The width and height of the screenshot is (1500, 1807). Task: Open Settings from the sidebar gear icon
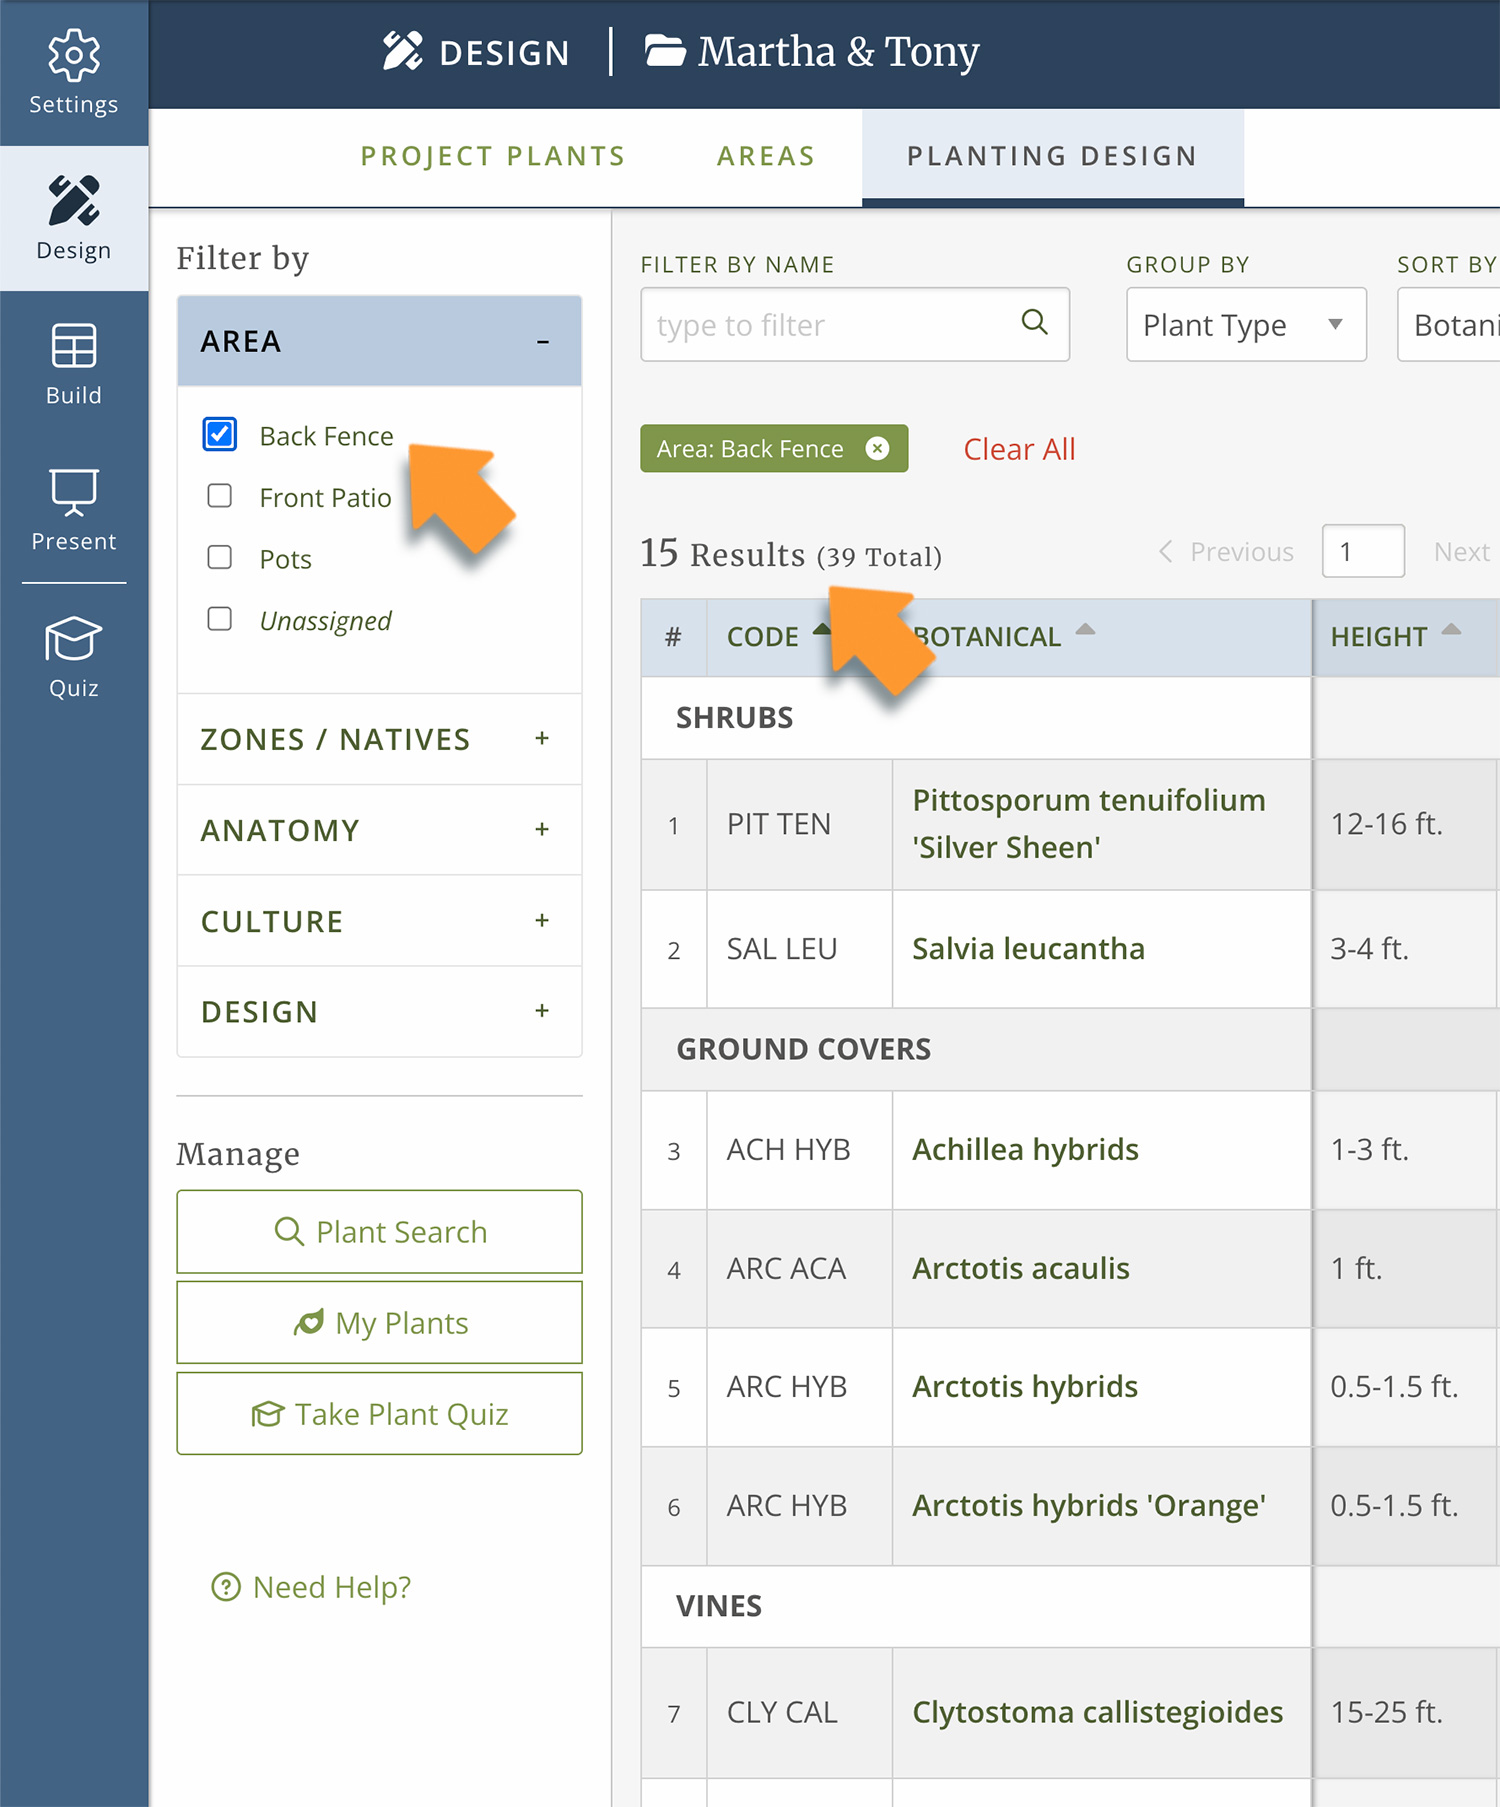click(x=73, y=56)
